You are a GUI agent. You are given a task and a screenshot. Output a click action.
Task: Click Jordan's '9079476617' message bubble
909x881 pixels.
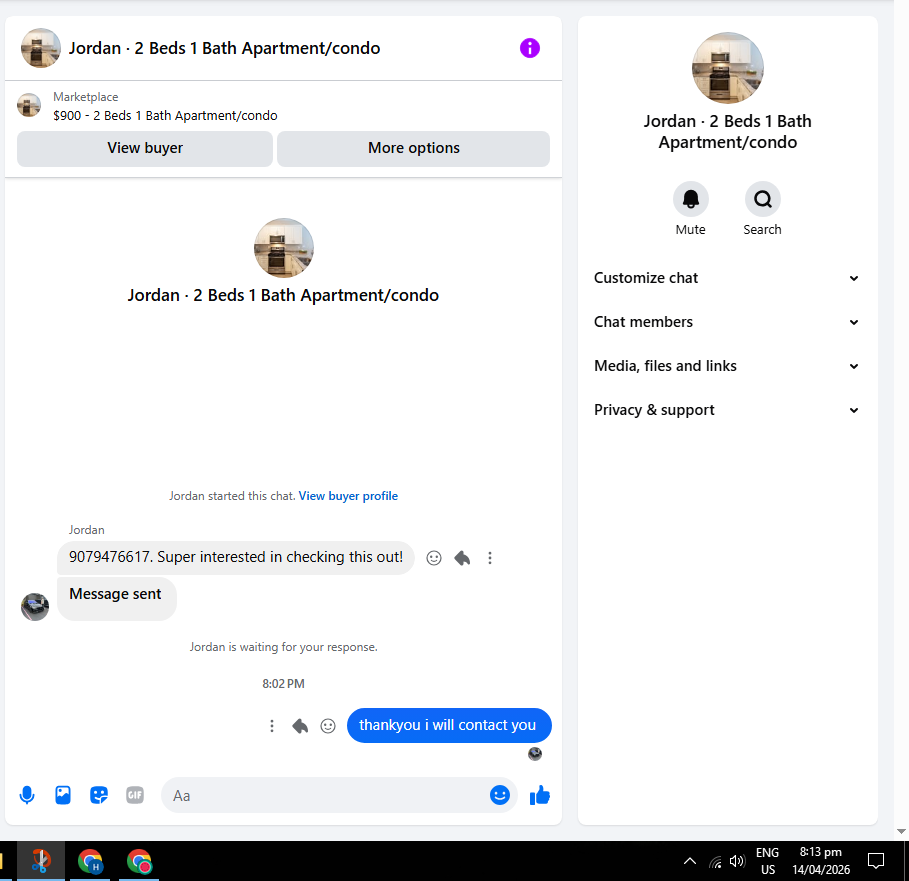click(x=236, y=558)
